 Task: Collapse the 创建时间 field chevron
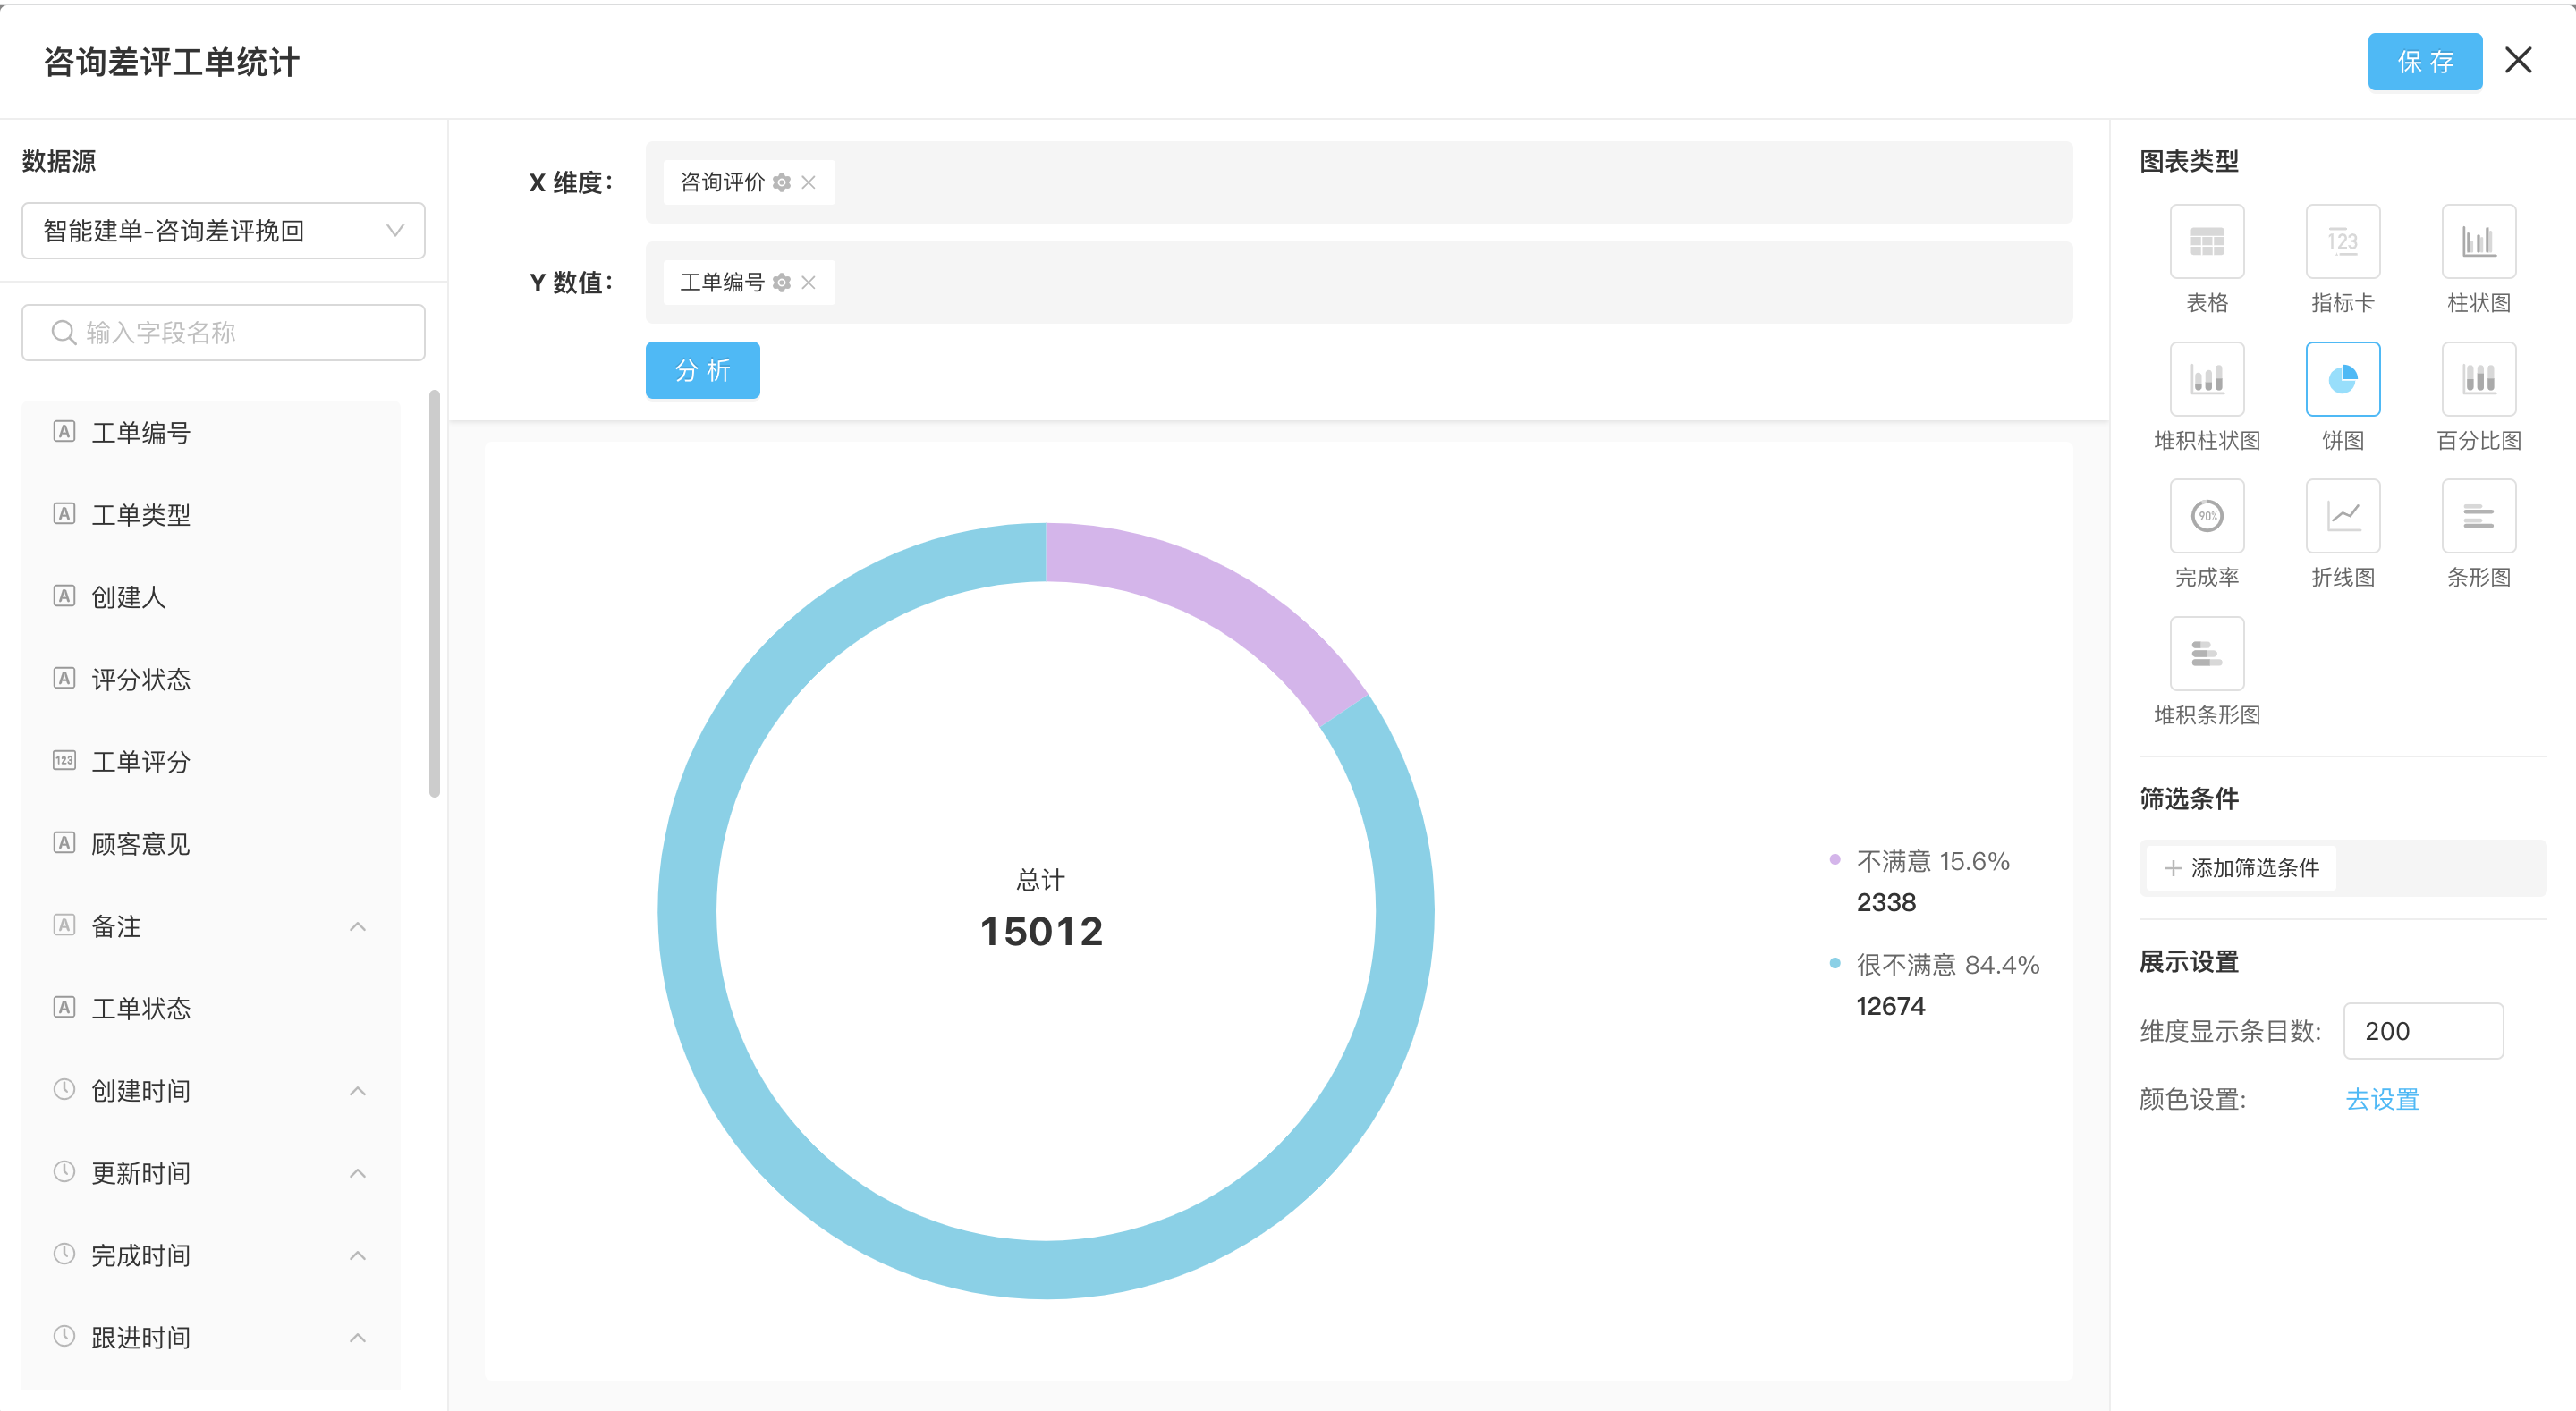pos(358,1091)
